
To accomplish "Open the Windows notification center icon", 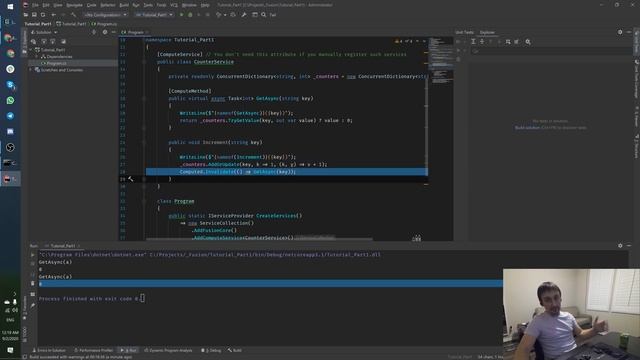I will point(10,350).
